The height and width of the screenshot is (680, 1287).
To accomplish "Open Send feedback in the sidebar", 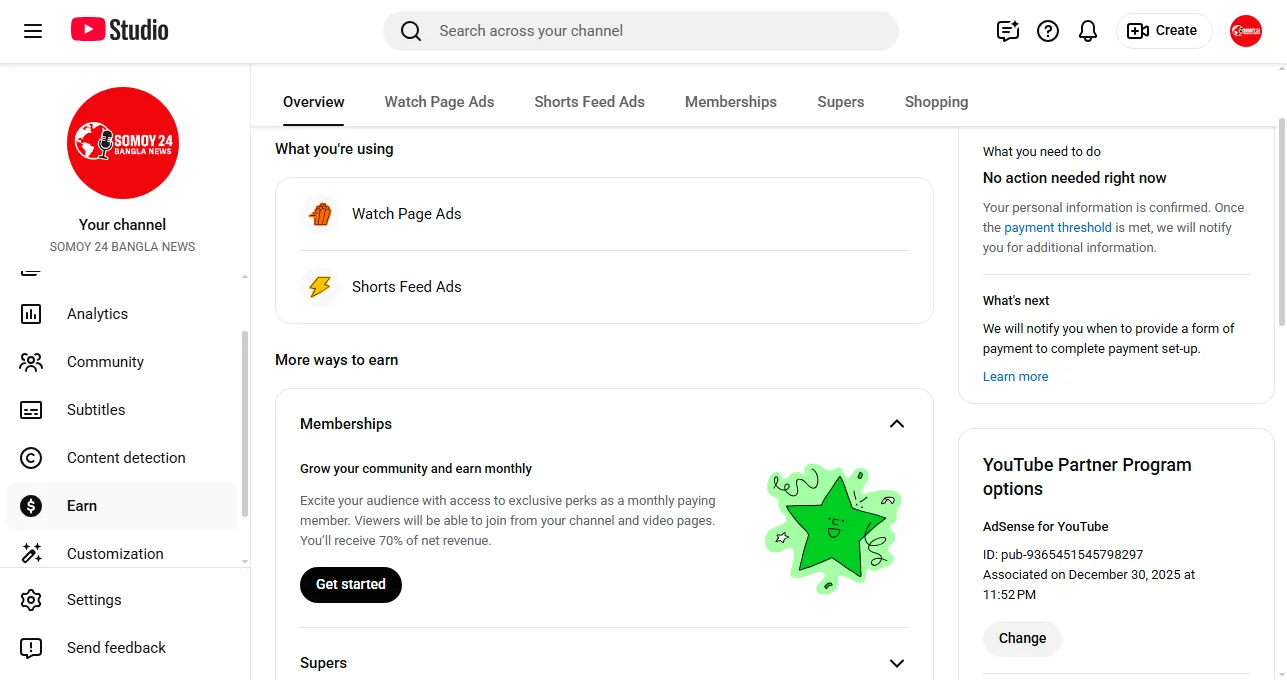I will 123,648.
